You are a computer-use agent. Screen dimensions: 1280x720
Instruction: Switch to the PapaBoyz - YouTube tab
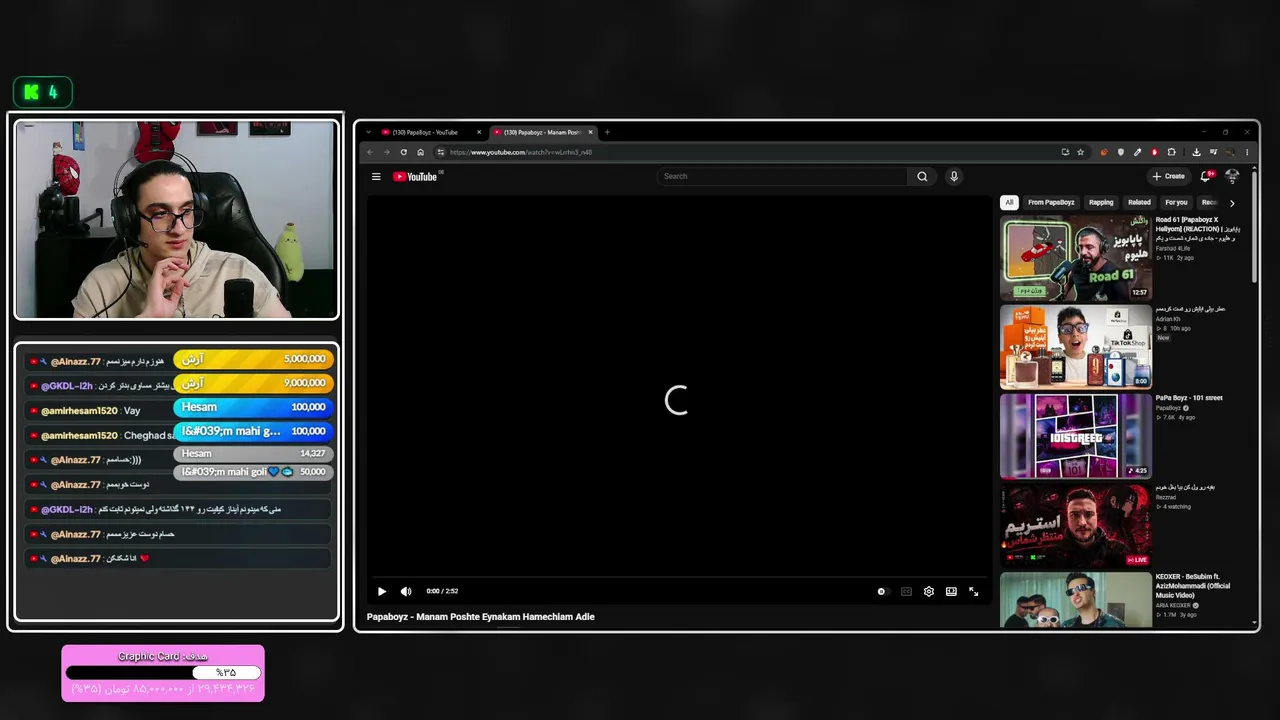point(431,132)
